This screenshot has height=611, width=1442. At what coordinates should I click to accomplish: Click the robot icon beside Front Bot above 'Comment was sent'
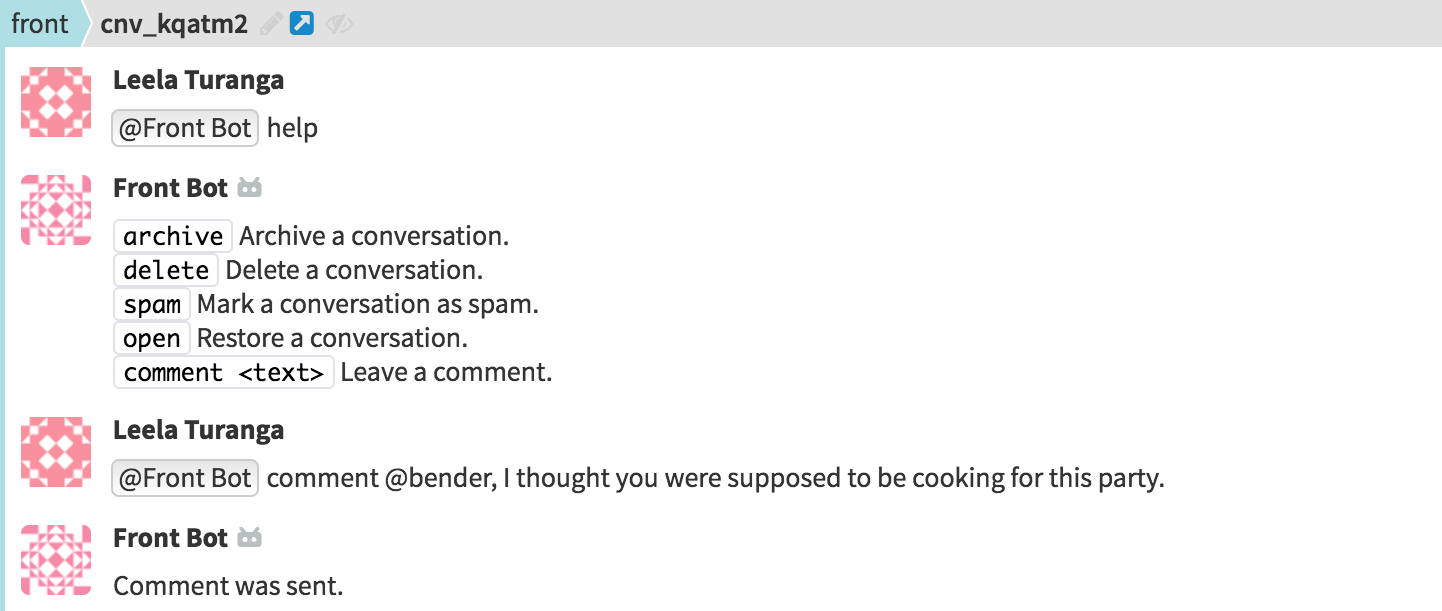(249, 538)
